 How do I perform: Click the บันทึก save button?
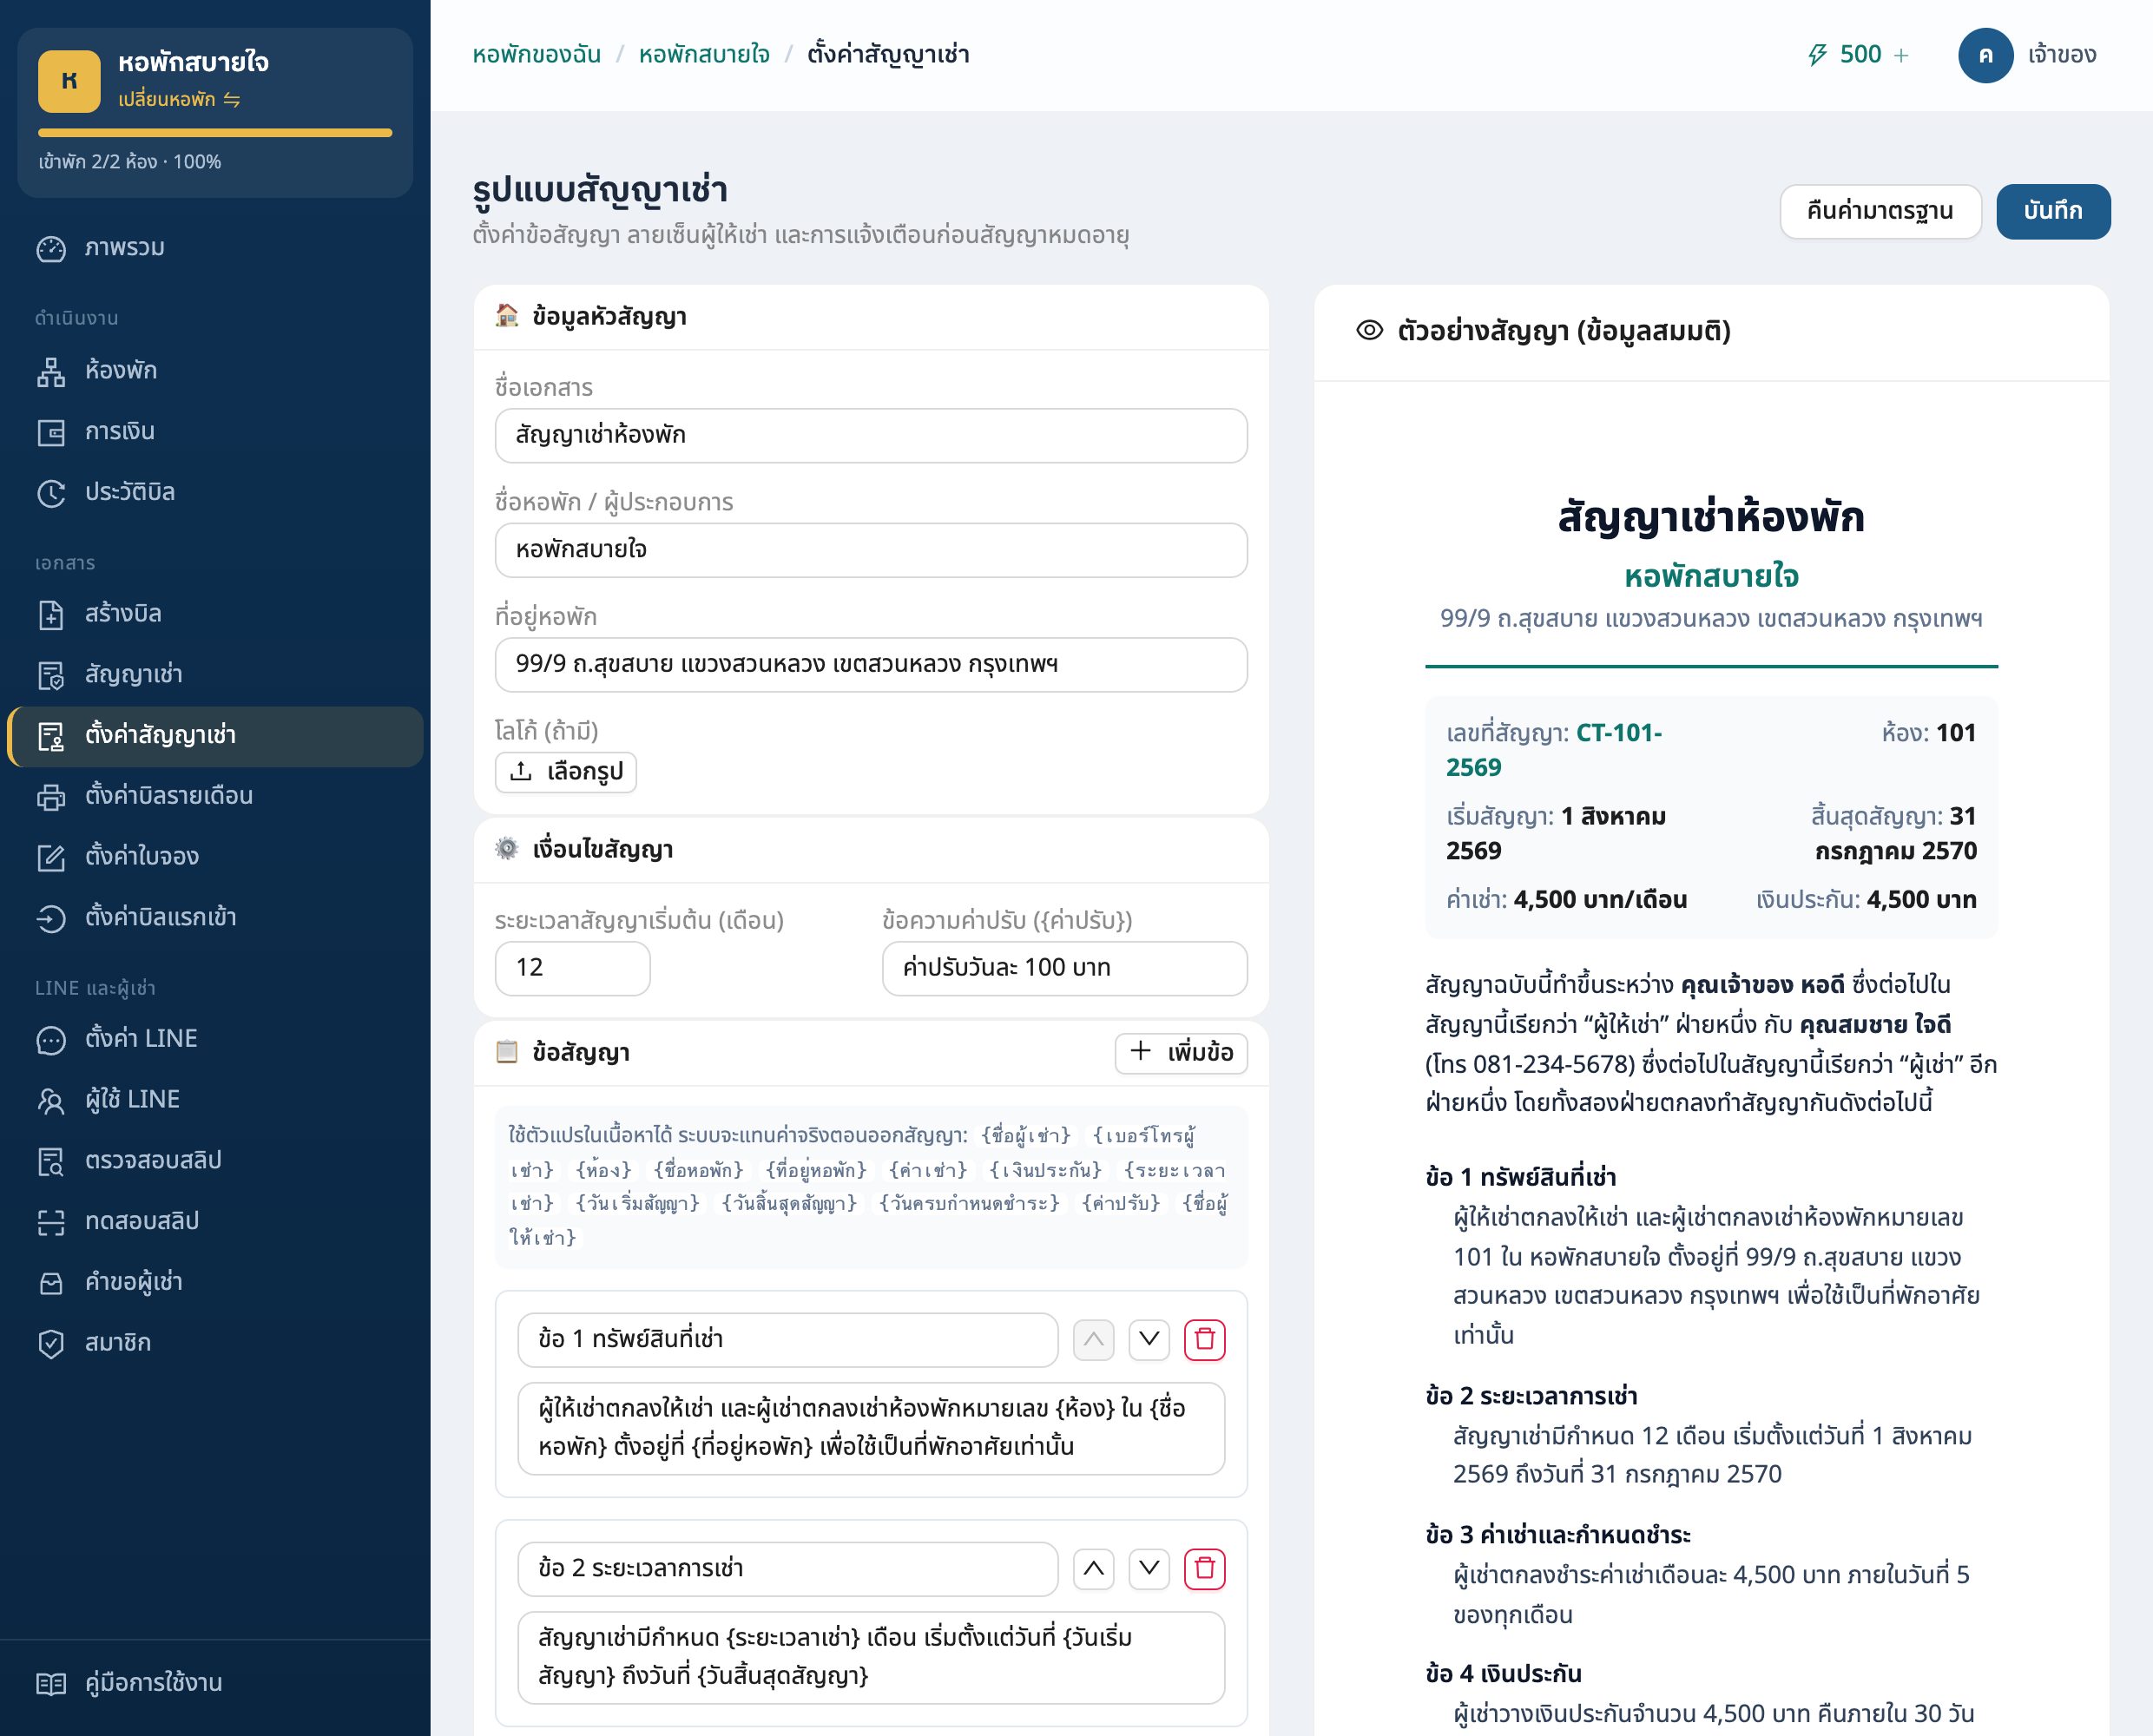pyautogui.click(x=2053, y=211)
